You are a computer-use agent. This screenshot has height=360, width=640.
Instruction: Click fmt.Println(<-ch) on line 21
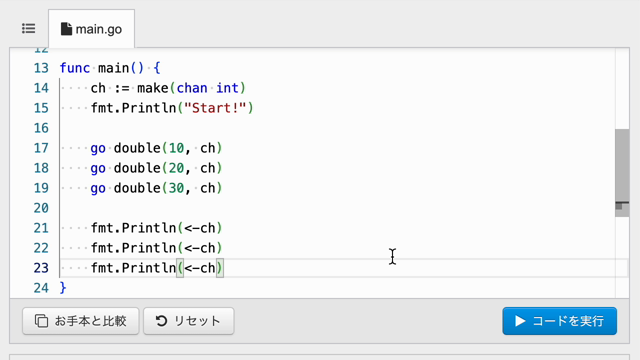[156, 228]
